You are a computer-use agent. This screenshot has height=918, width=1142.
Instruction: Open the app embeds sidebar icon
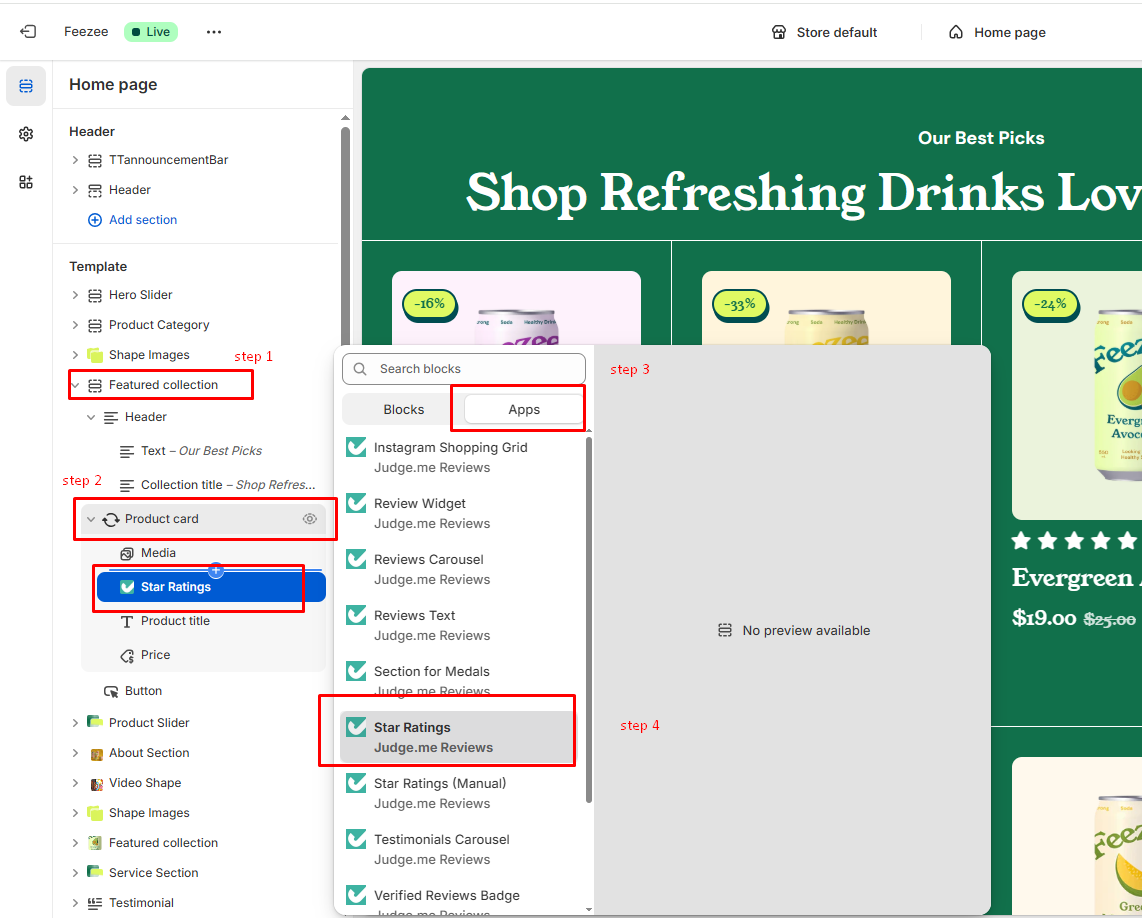pyautogui.click(x=26, y=182)
